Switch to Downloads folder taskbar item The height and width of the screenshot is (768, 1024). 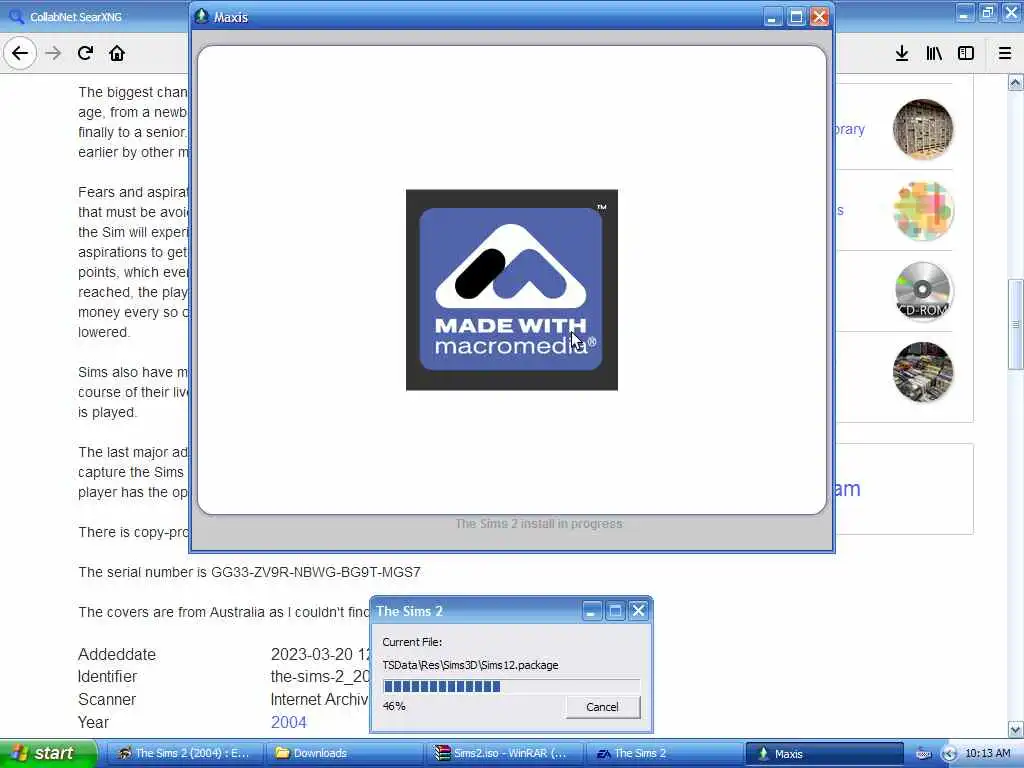[x=345, y=753]
